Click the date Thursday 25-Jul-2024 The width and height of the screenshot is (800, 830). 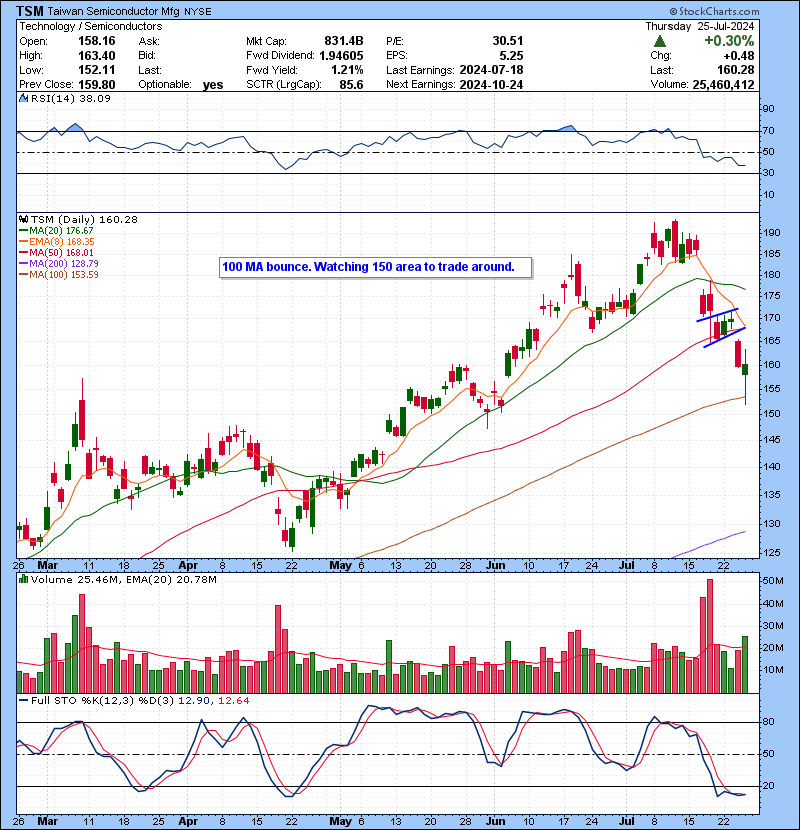[699, 26]
